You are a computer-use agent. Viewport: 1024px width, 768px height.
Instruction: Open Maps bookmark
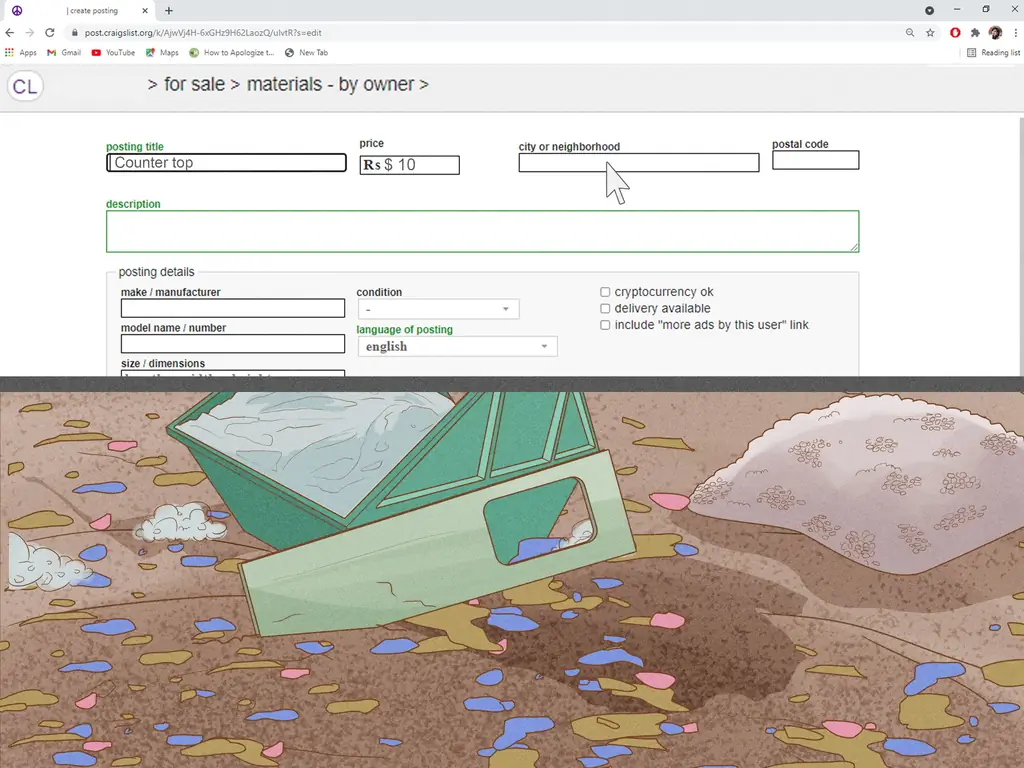pyautogui.click(x=162, y=53)
